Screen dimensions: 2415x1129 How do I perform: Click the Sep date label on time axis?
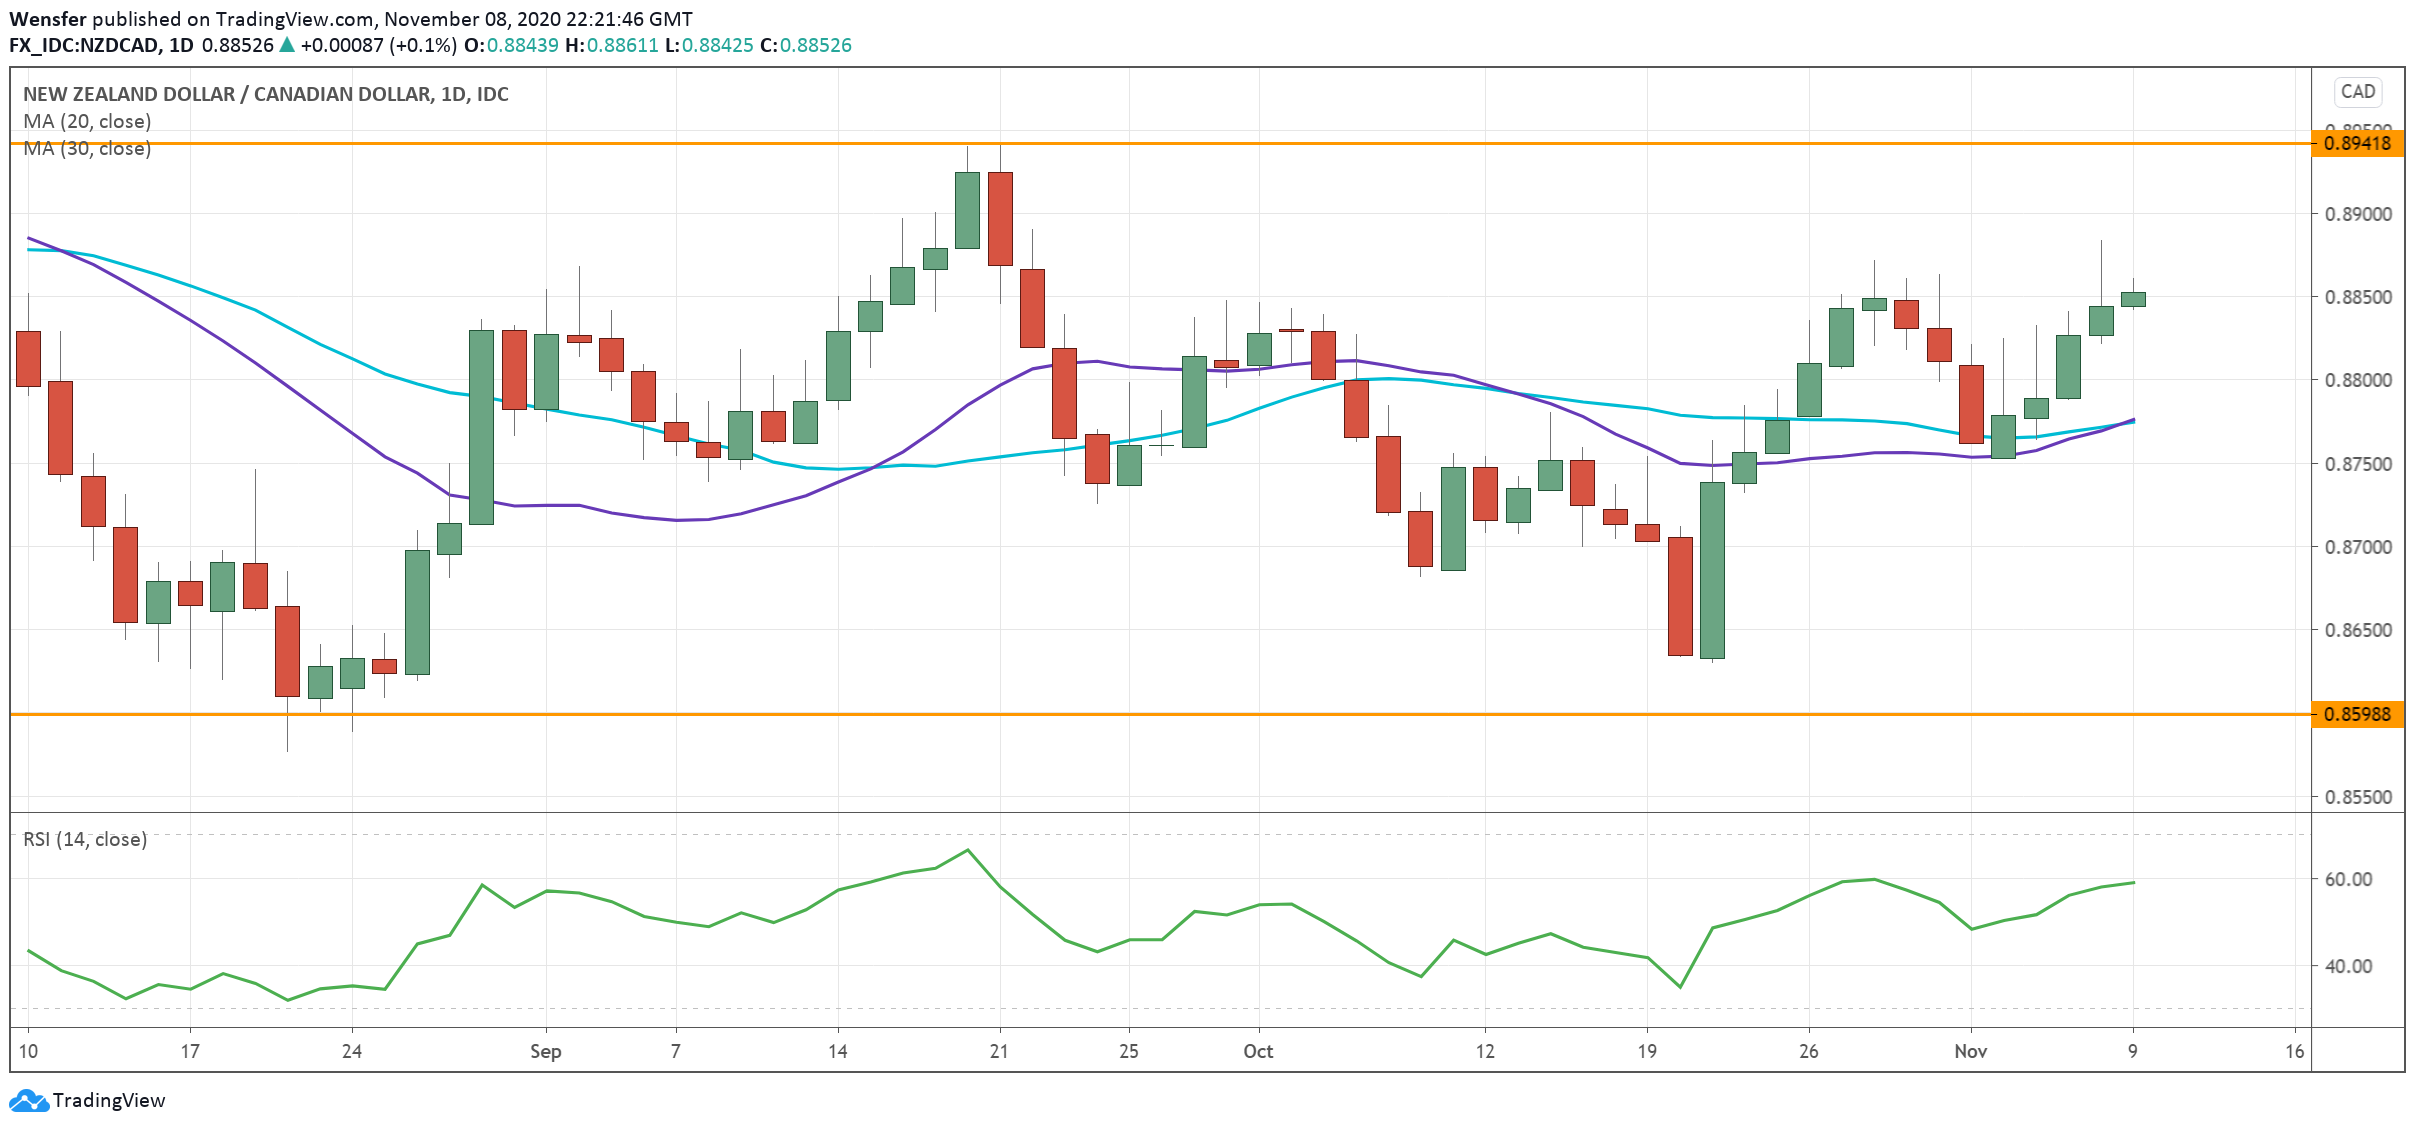coord(545,1051)
